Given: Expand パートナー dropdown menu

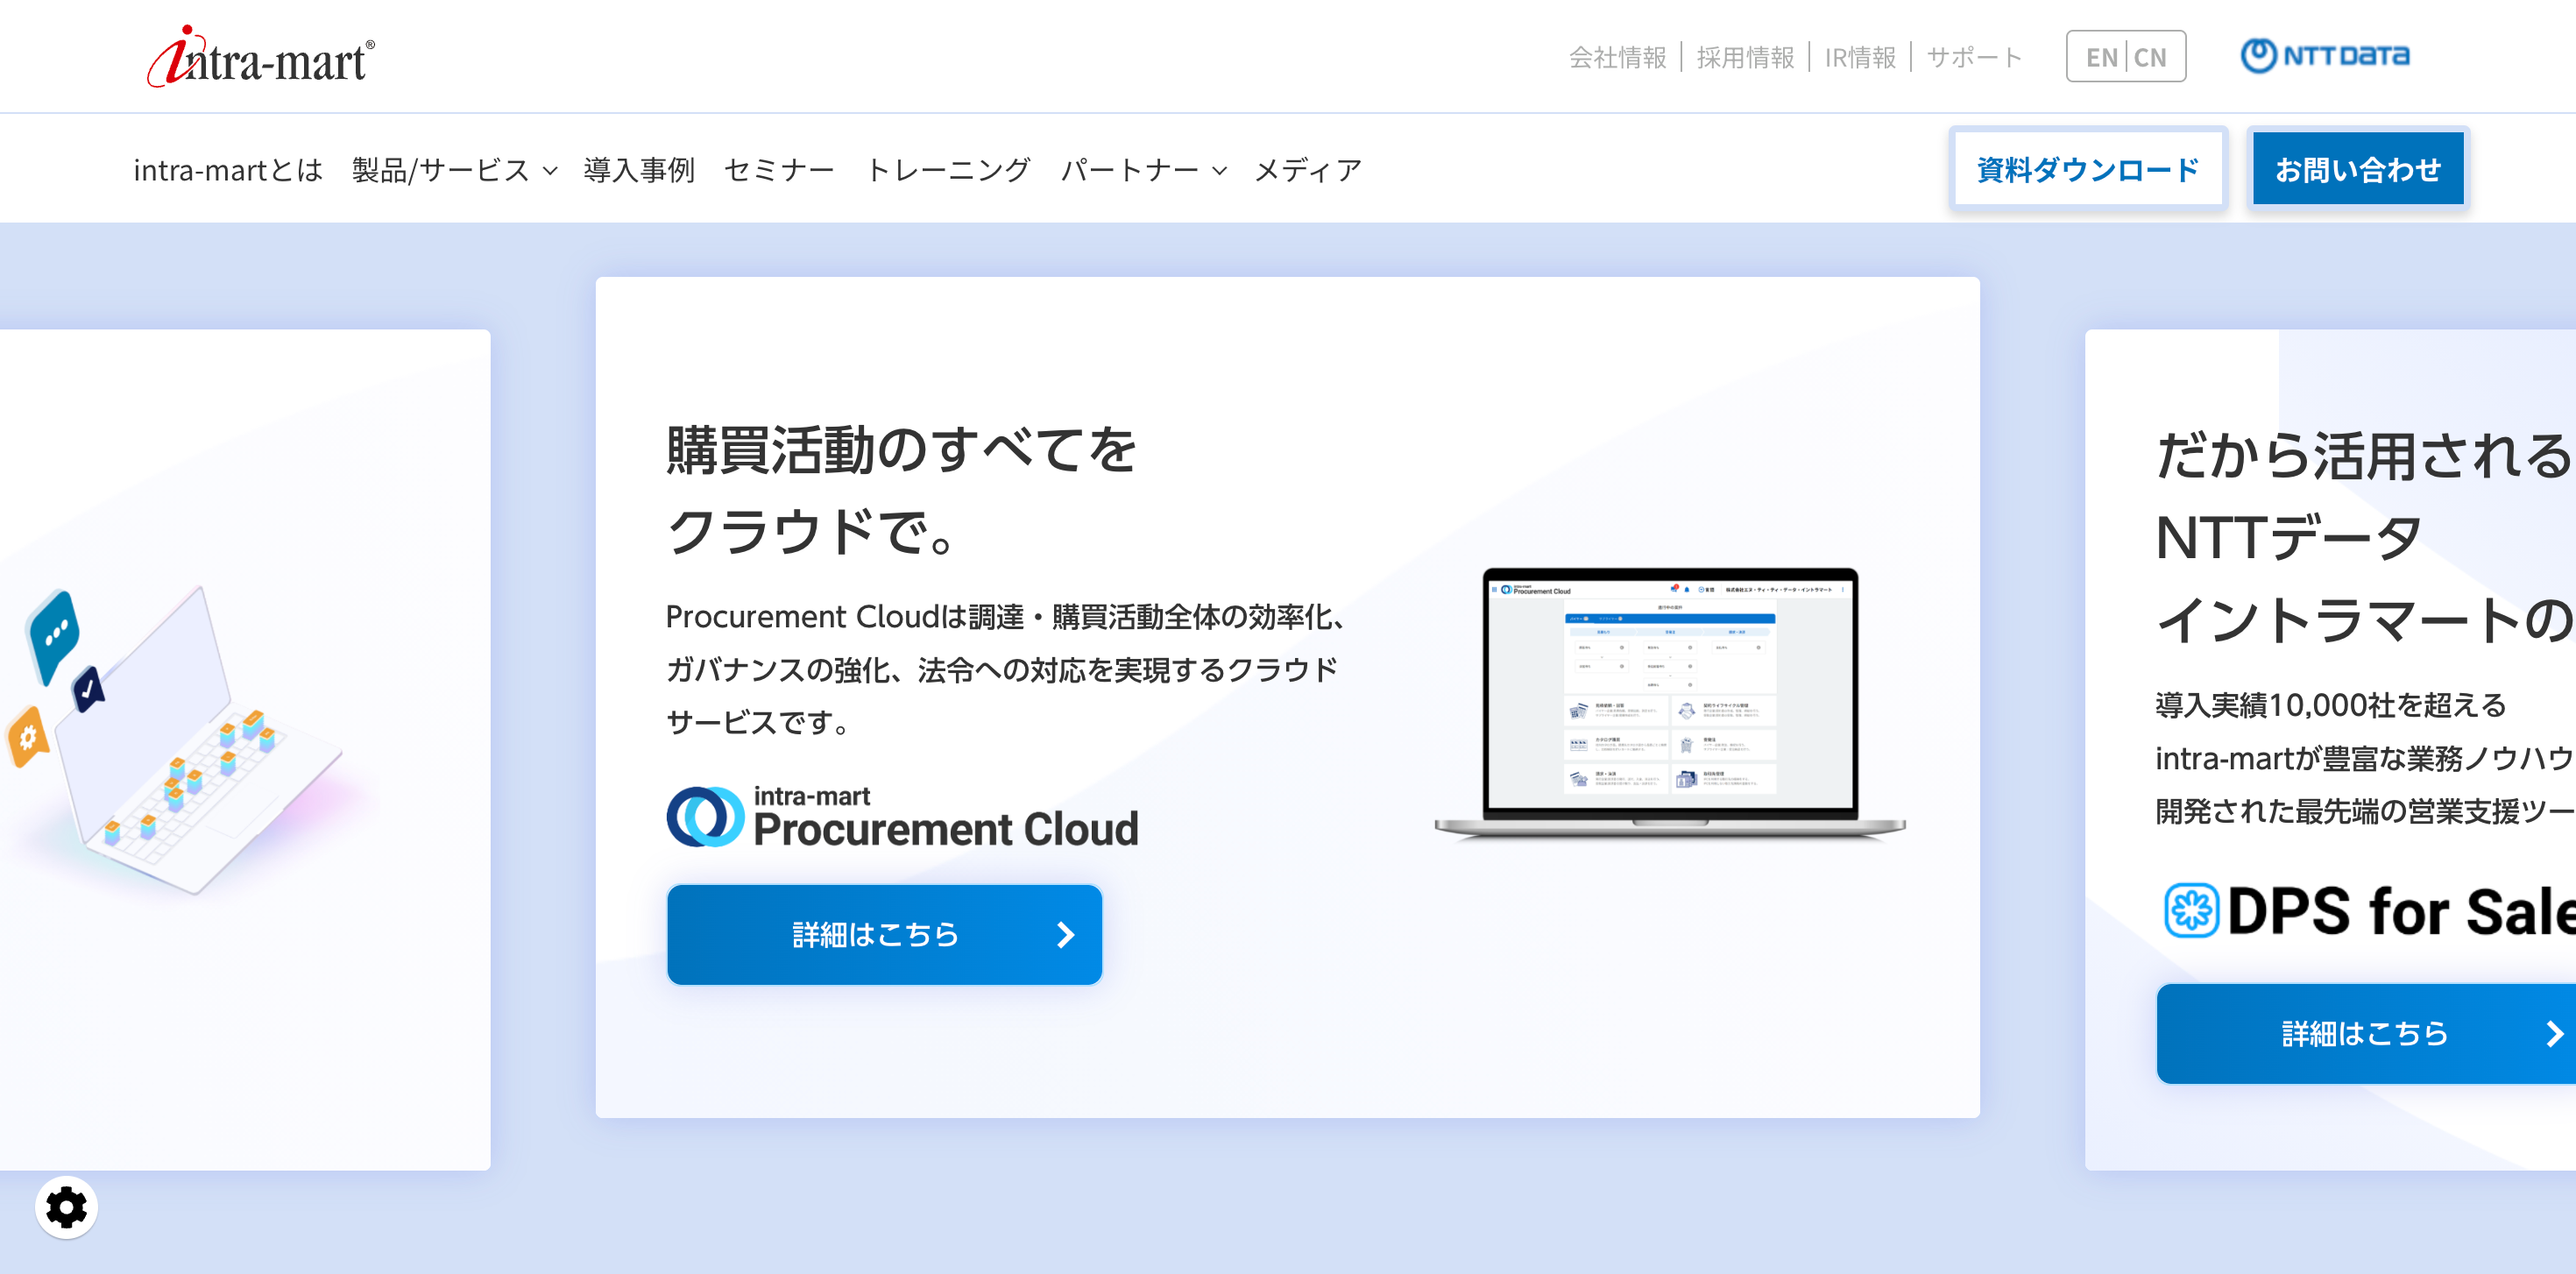Looking at the screenshot, I should [x=1143, y=170].
